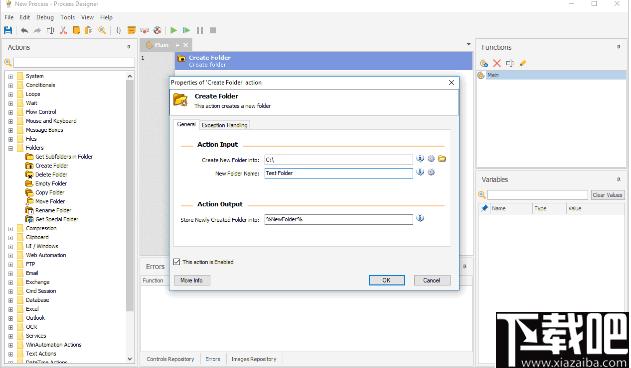This screenshot has width=631, height=368.
Task: Open the Tools menu
Action: tap(68, 17)
